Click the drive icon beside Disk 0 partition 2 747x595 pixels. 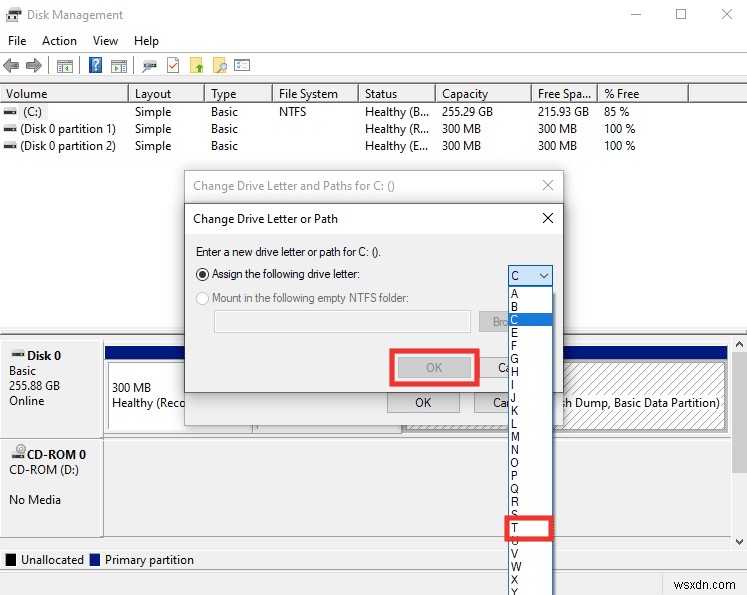coord(10,146)
